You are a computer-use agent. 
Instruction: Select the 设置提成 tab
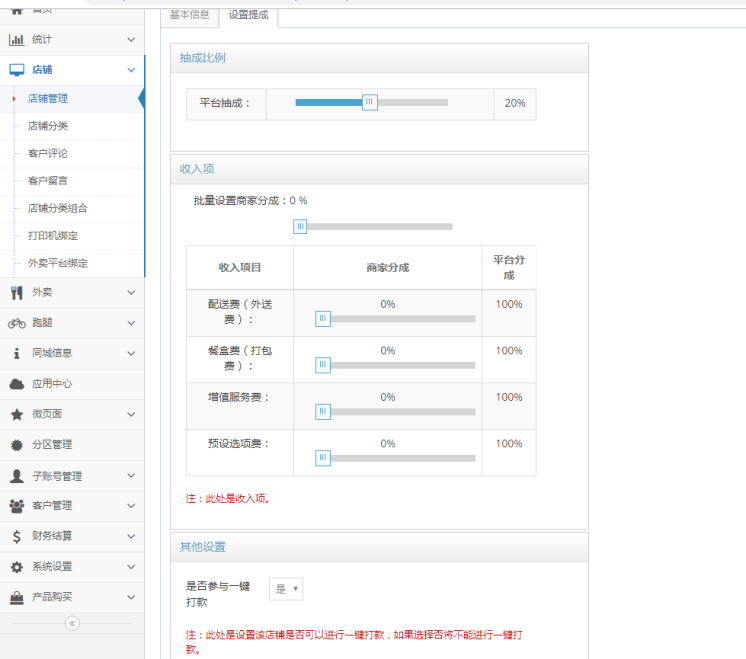coord(248,15)
